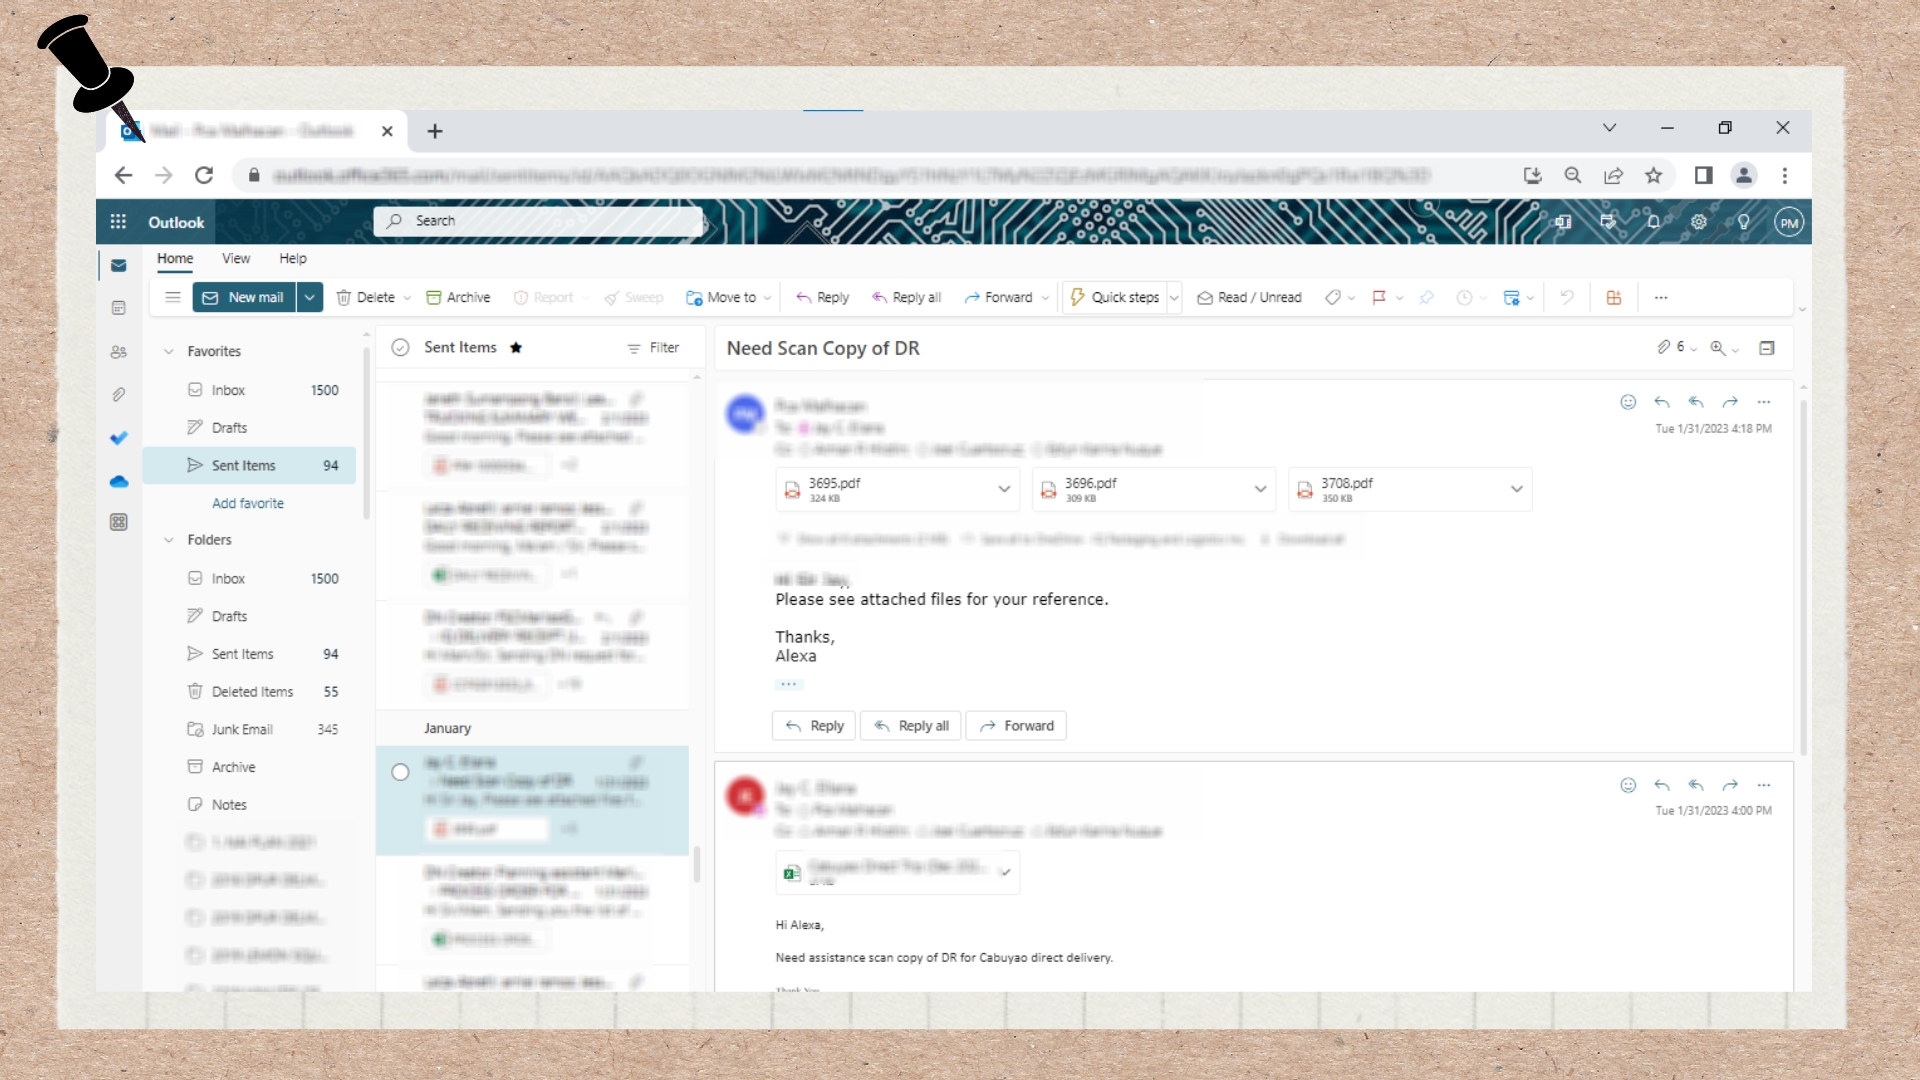Click the emoji reaction icon on first message

[x=1628, y=402]
